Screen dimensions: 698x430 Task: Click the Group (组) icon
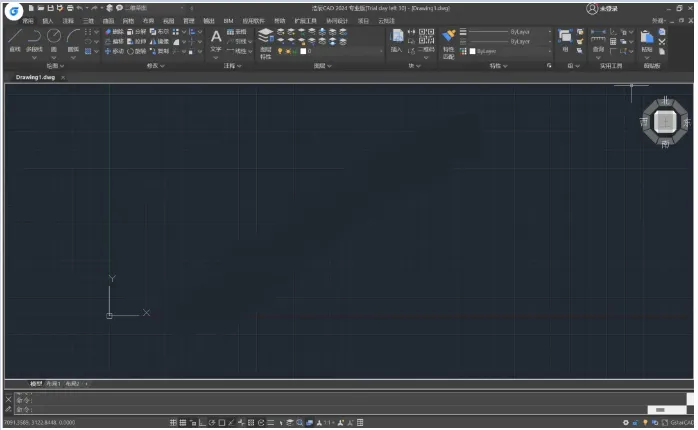click(565, 41)
